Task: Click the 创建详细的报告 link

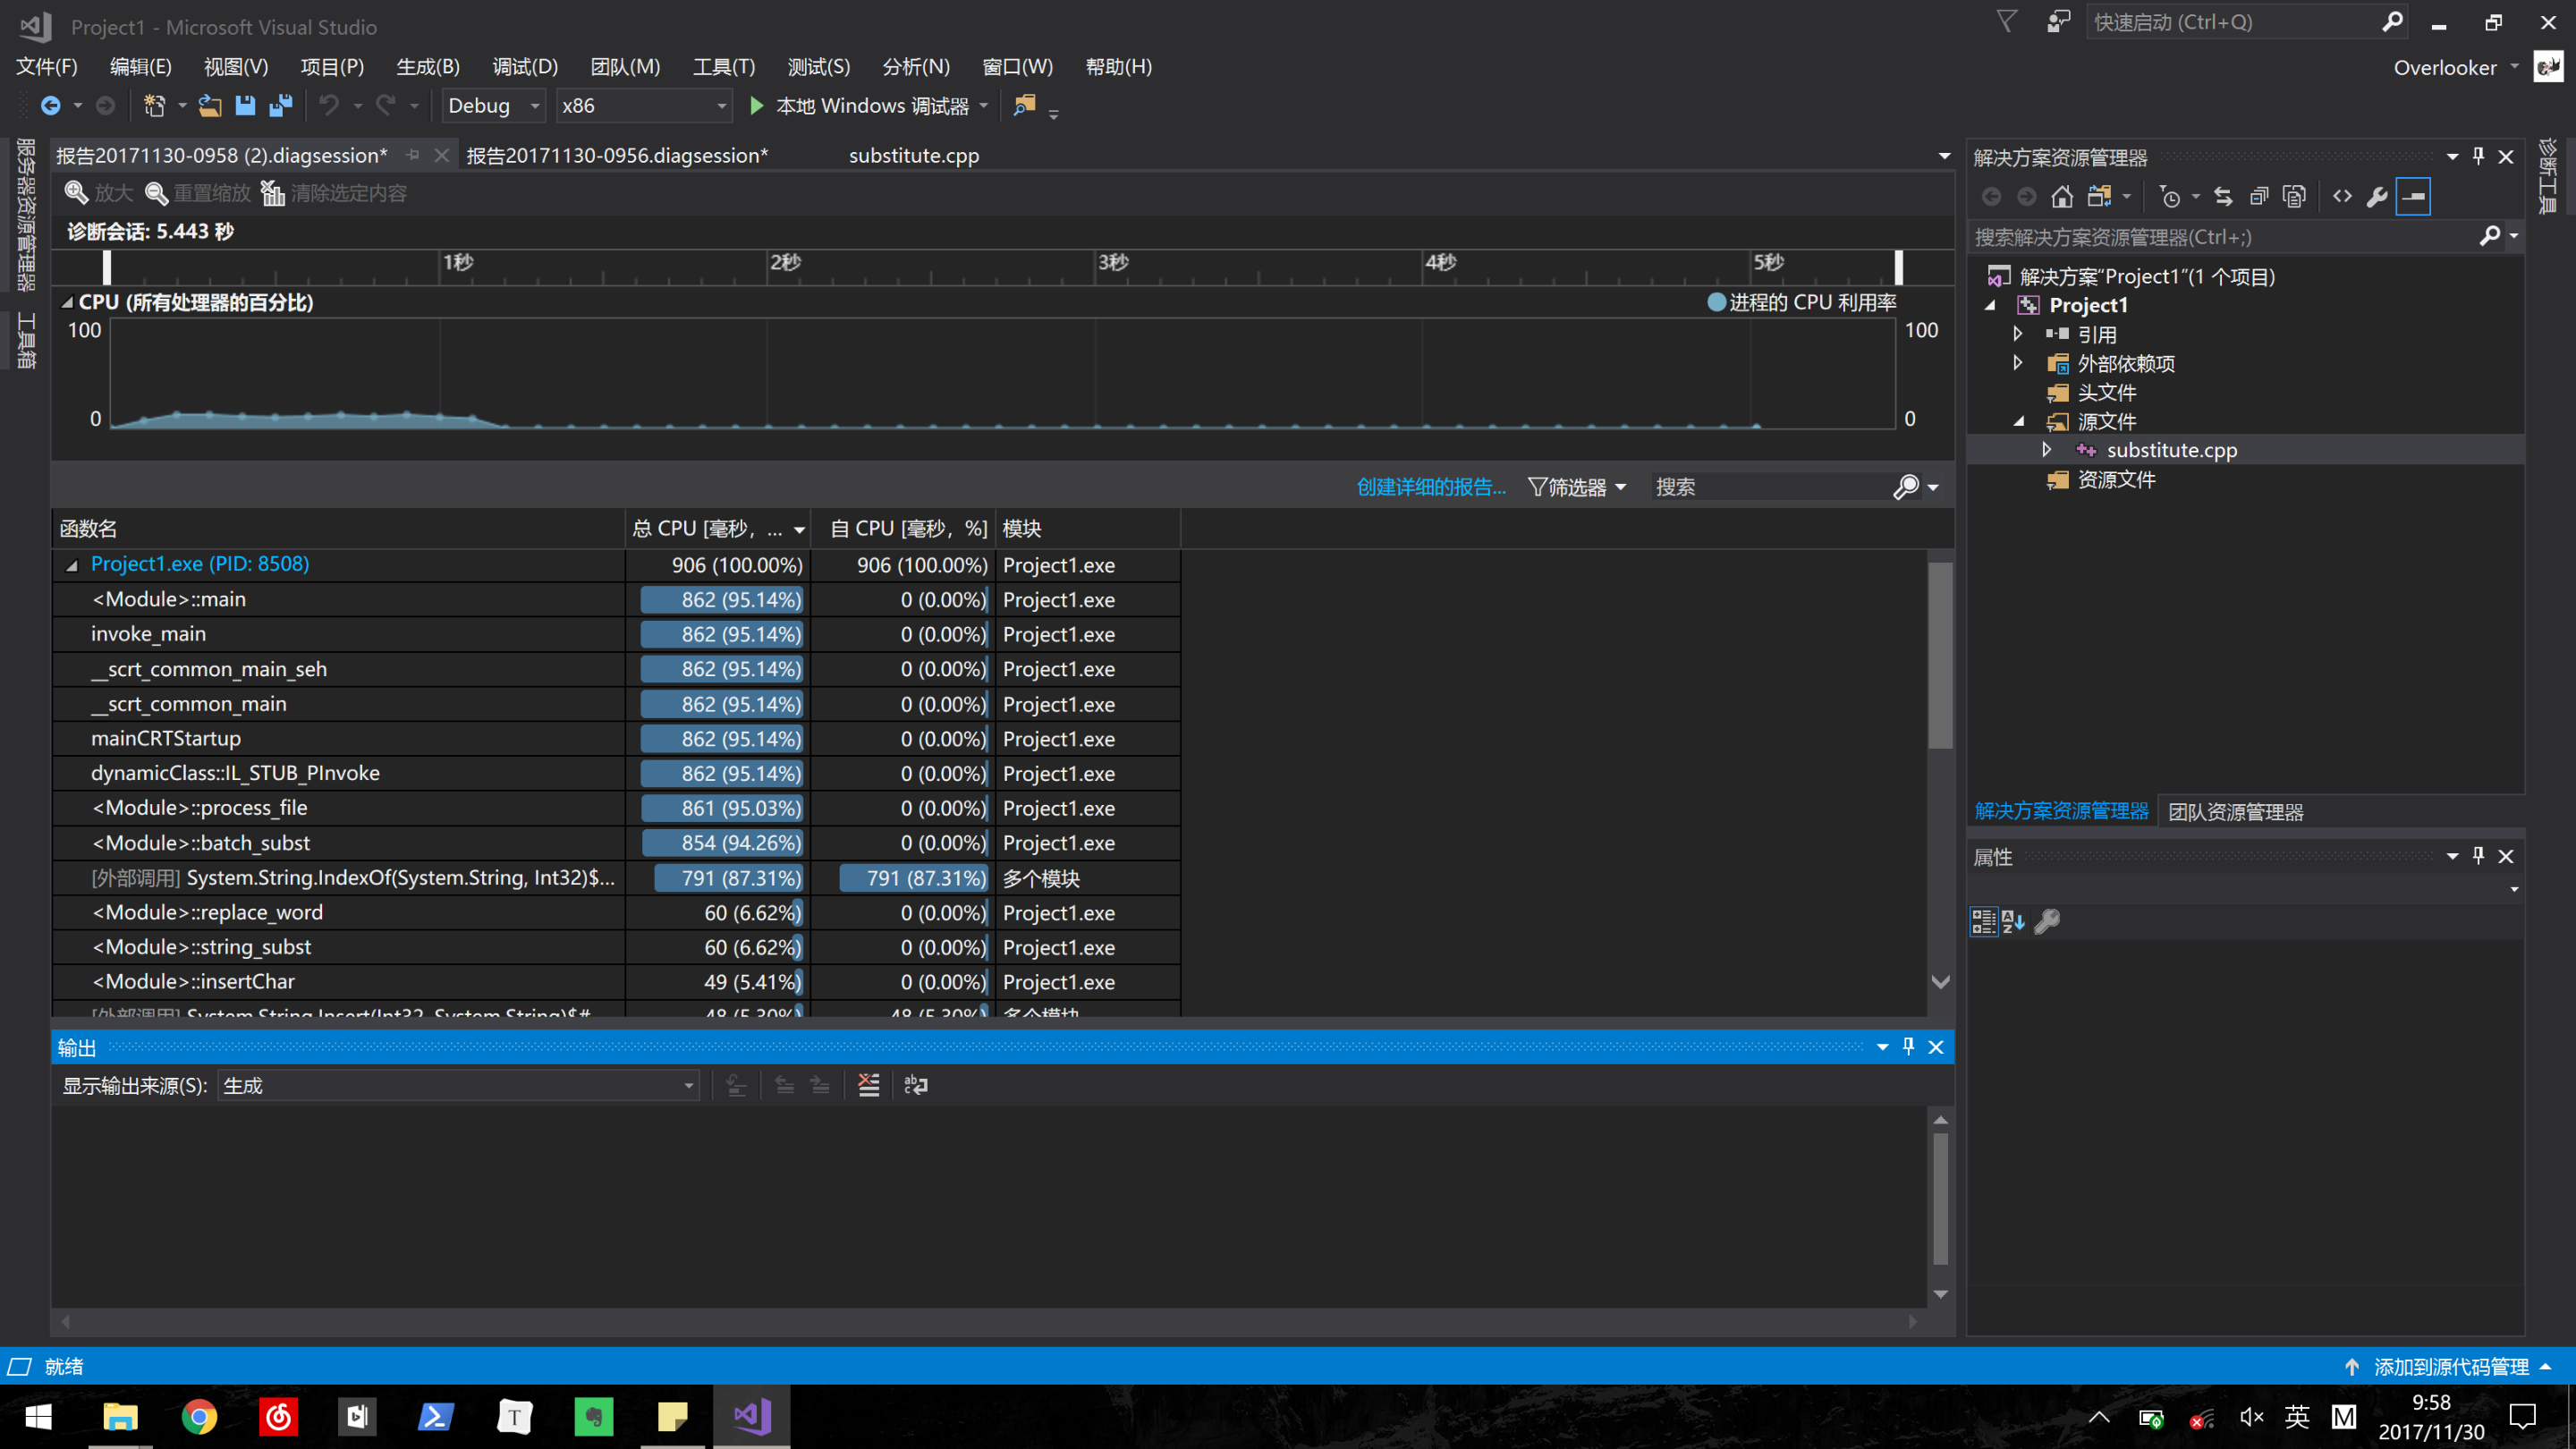Action: (x=1431, y=487)
